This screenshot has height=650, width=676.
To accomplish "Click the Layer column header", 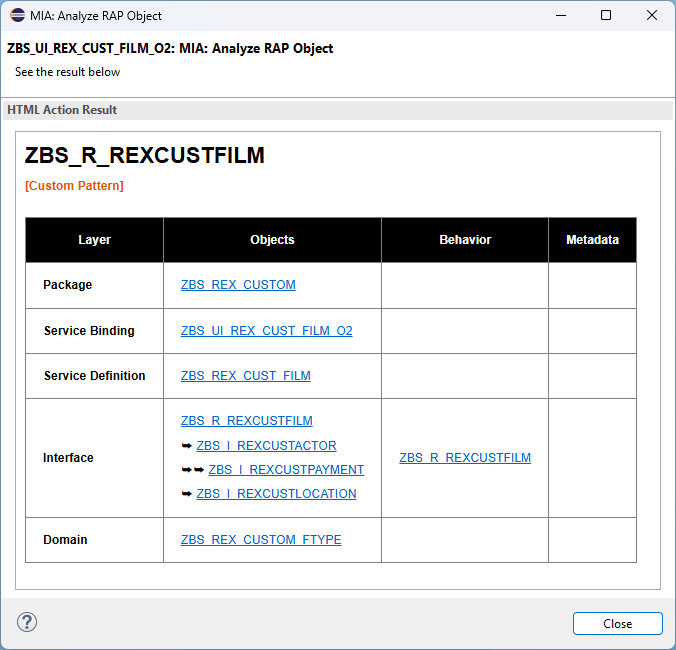I will coord(94,240).
